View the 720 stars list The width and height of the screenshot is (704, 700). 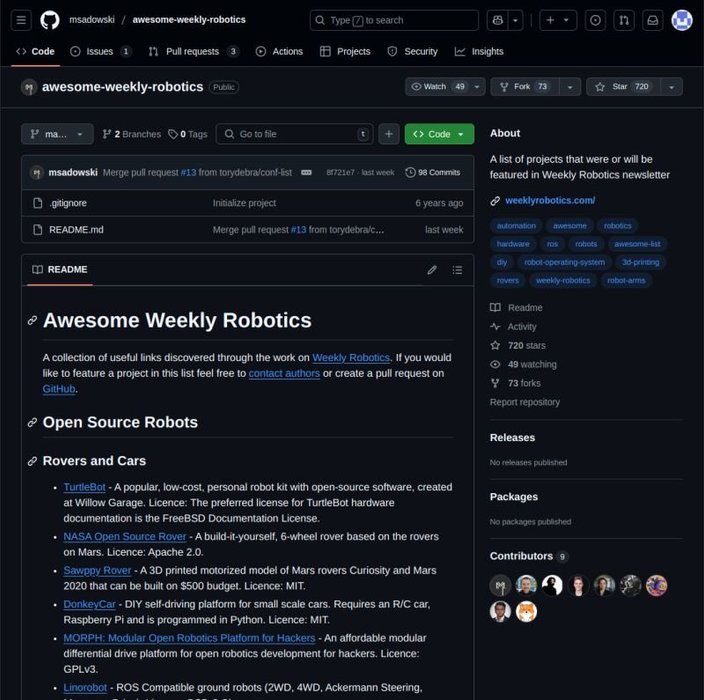tap(518, 345)
